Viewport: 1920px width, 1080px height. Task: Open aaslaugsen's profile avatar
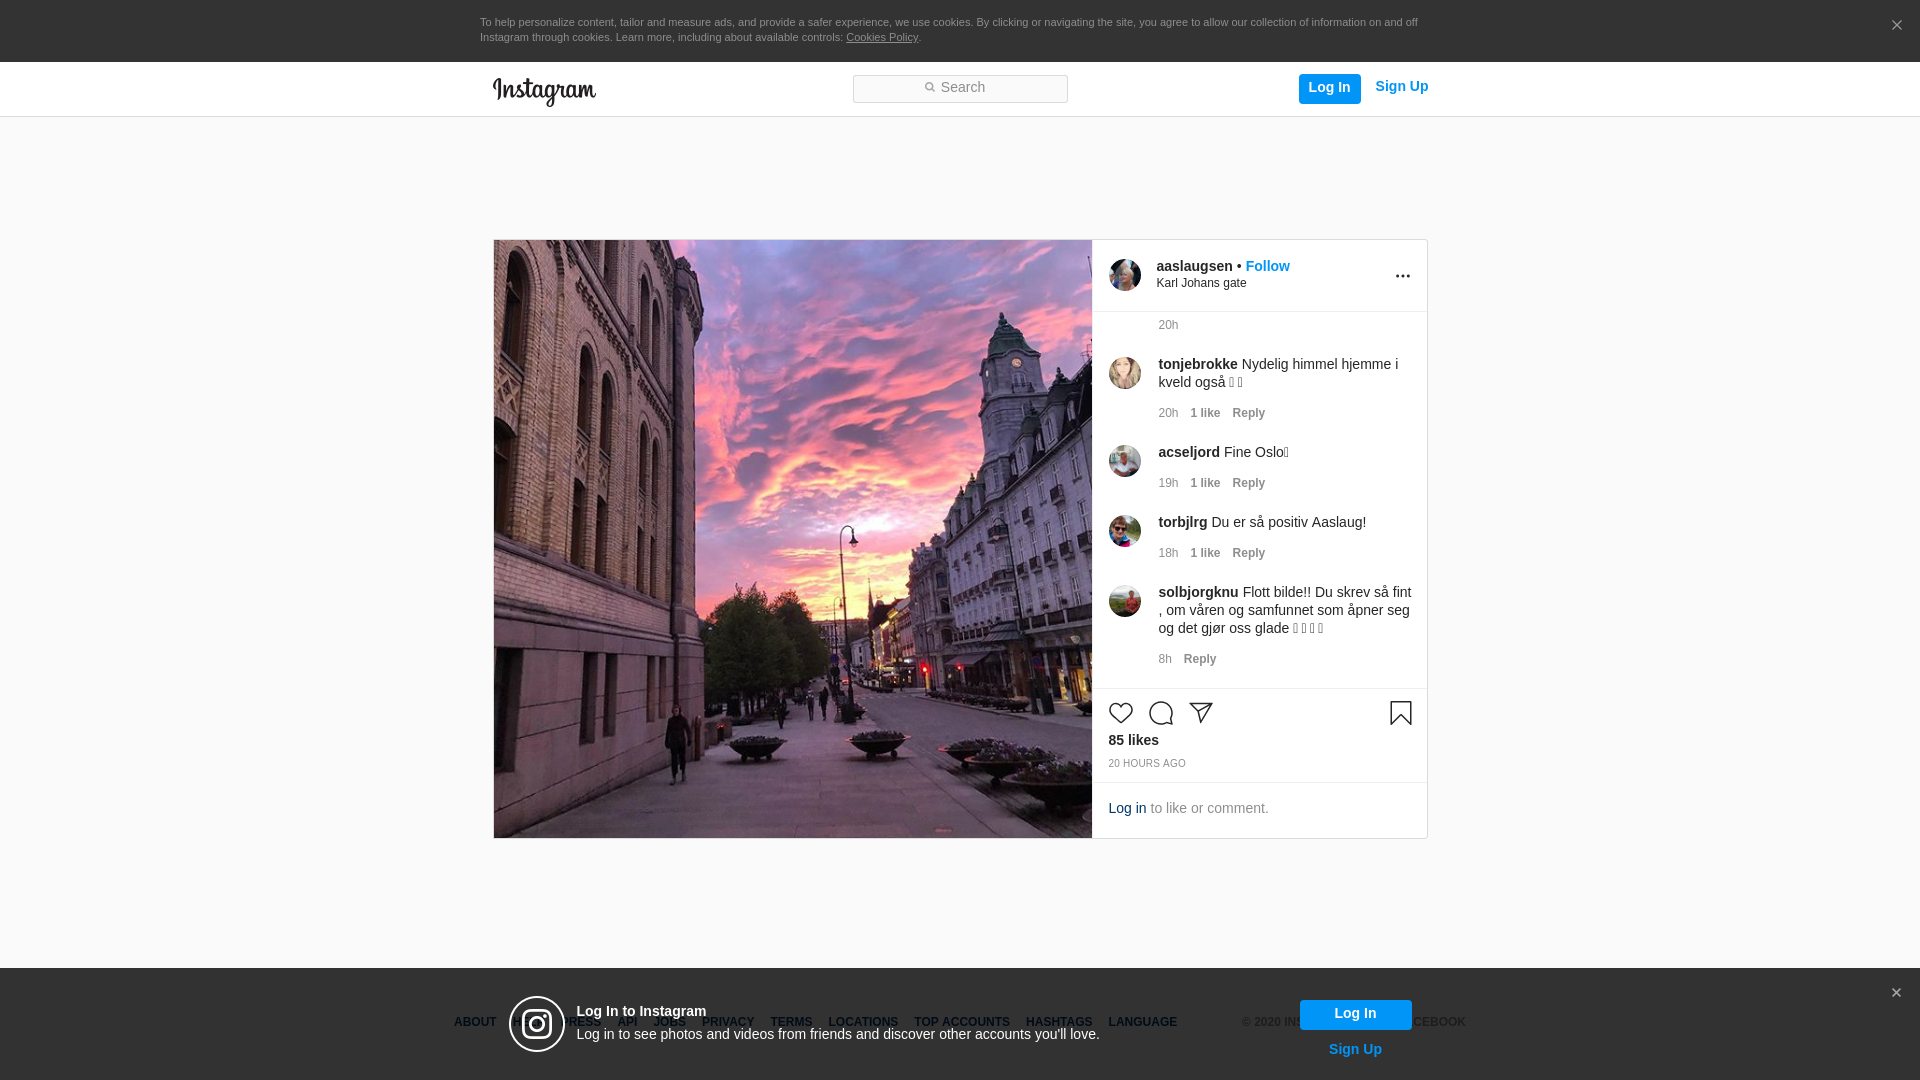pos(1124,275)
